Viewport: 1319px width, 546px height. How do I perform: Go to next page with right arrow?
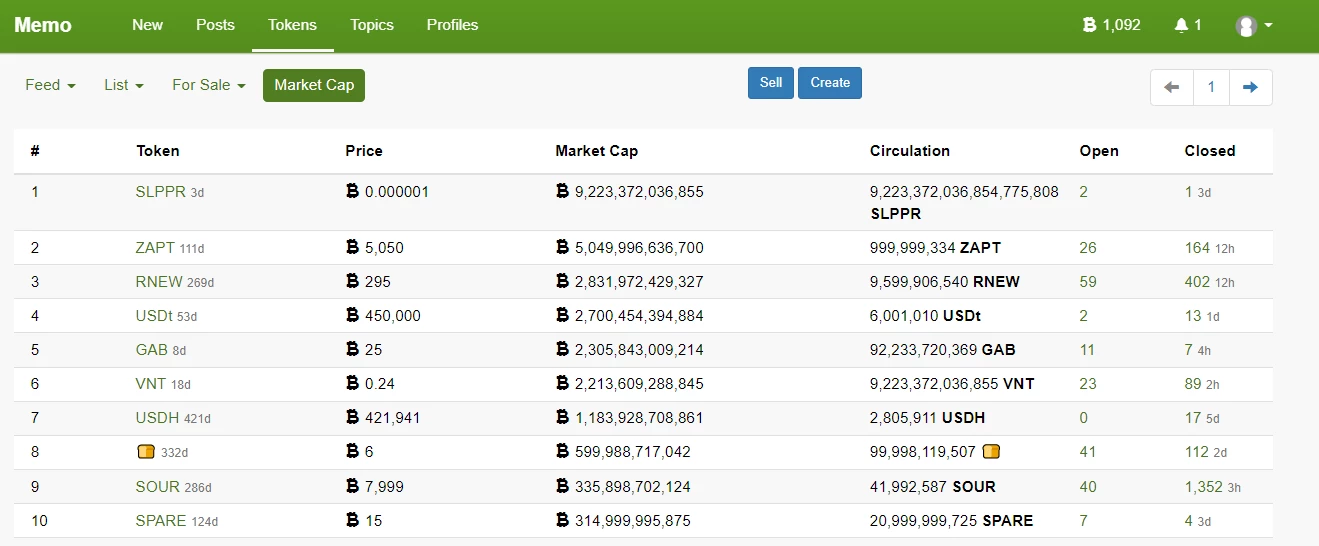[1250, 87]
